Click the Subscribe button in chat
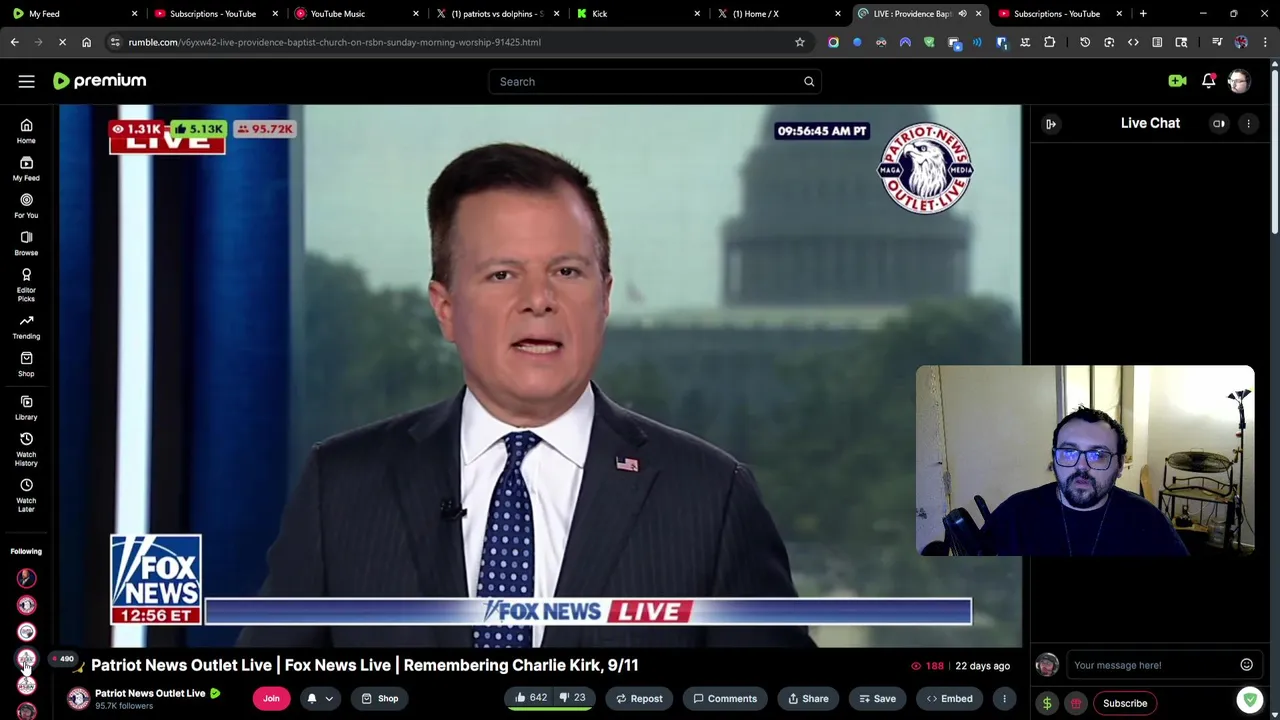Image resolution: width=1280 pixels, height=720 pixels. point(1125,703)
